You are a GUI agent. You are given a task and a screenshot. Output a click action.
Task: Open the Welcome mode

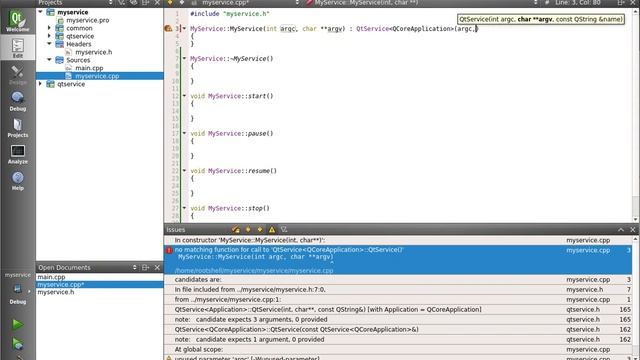(18, 21)
